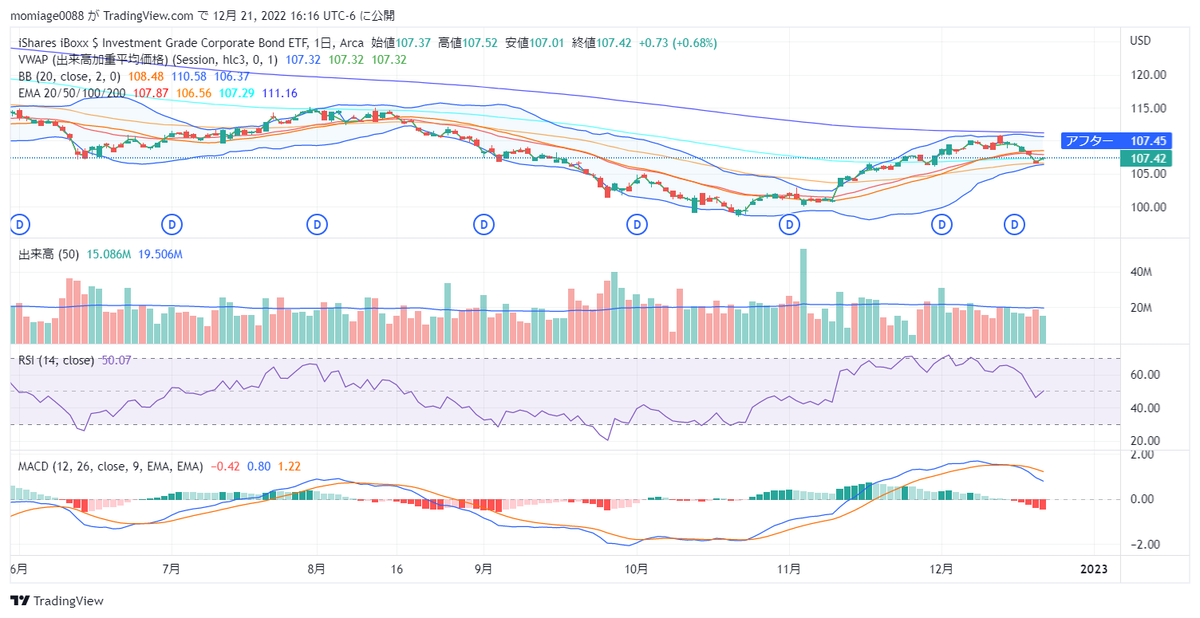Click the 60.00 RSI axis label
The image size is (1200, 618).
(1145, 375)
